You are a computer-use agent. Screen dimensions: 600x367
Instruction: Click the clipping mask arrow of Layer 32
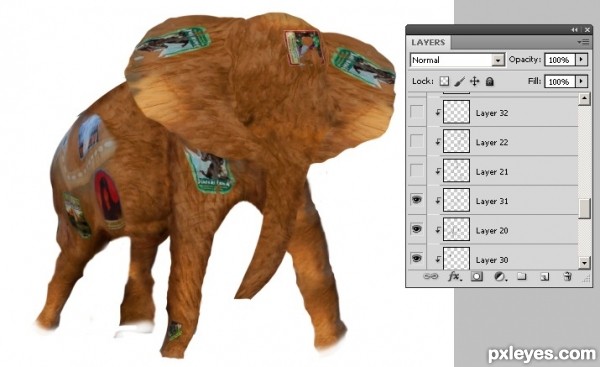click(438, 113)
